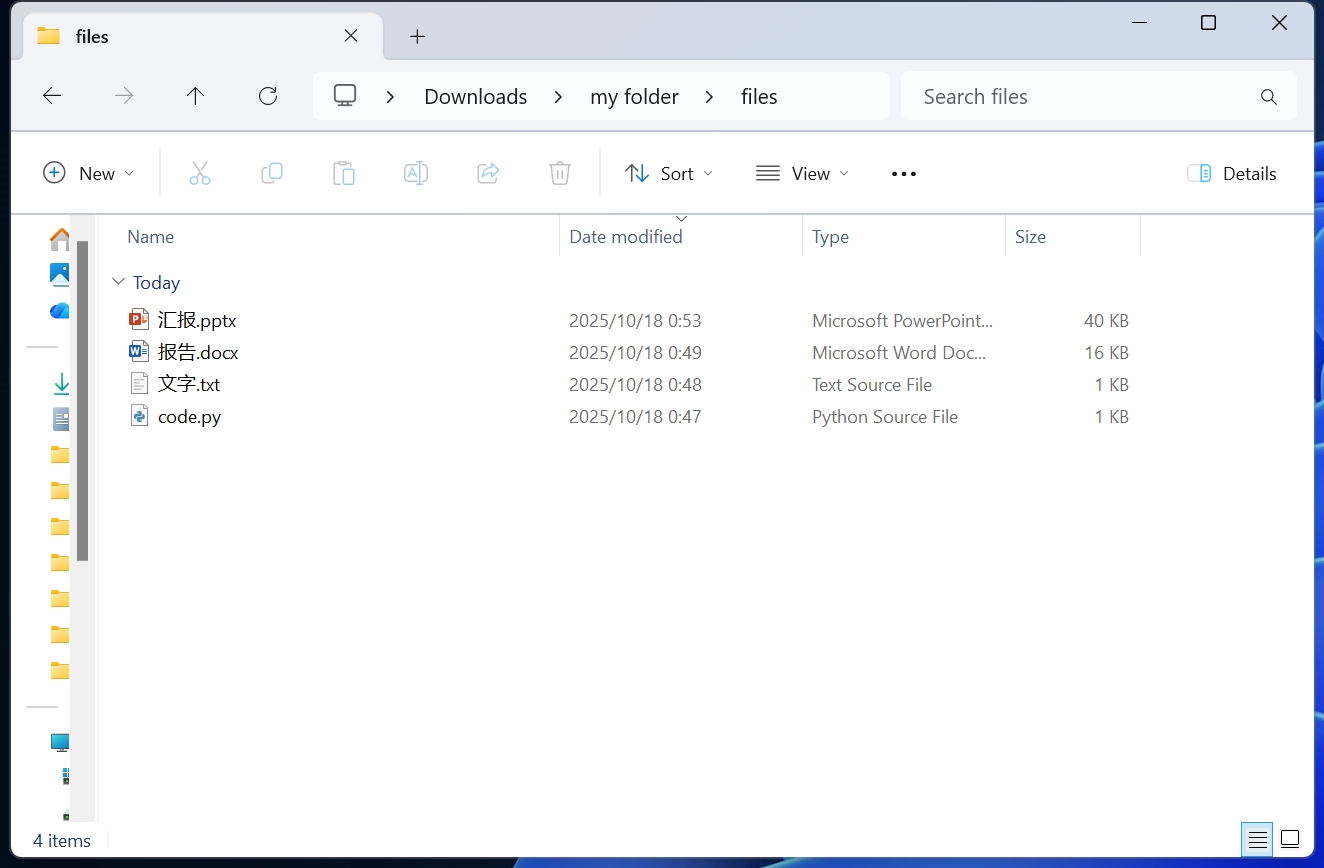Go up one directory level

[196, 96]
